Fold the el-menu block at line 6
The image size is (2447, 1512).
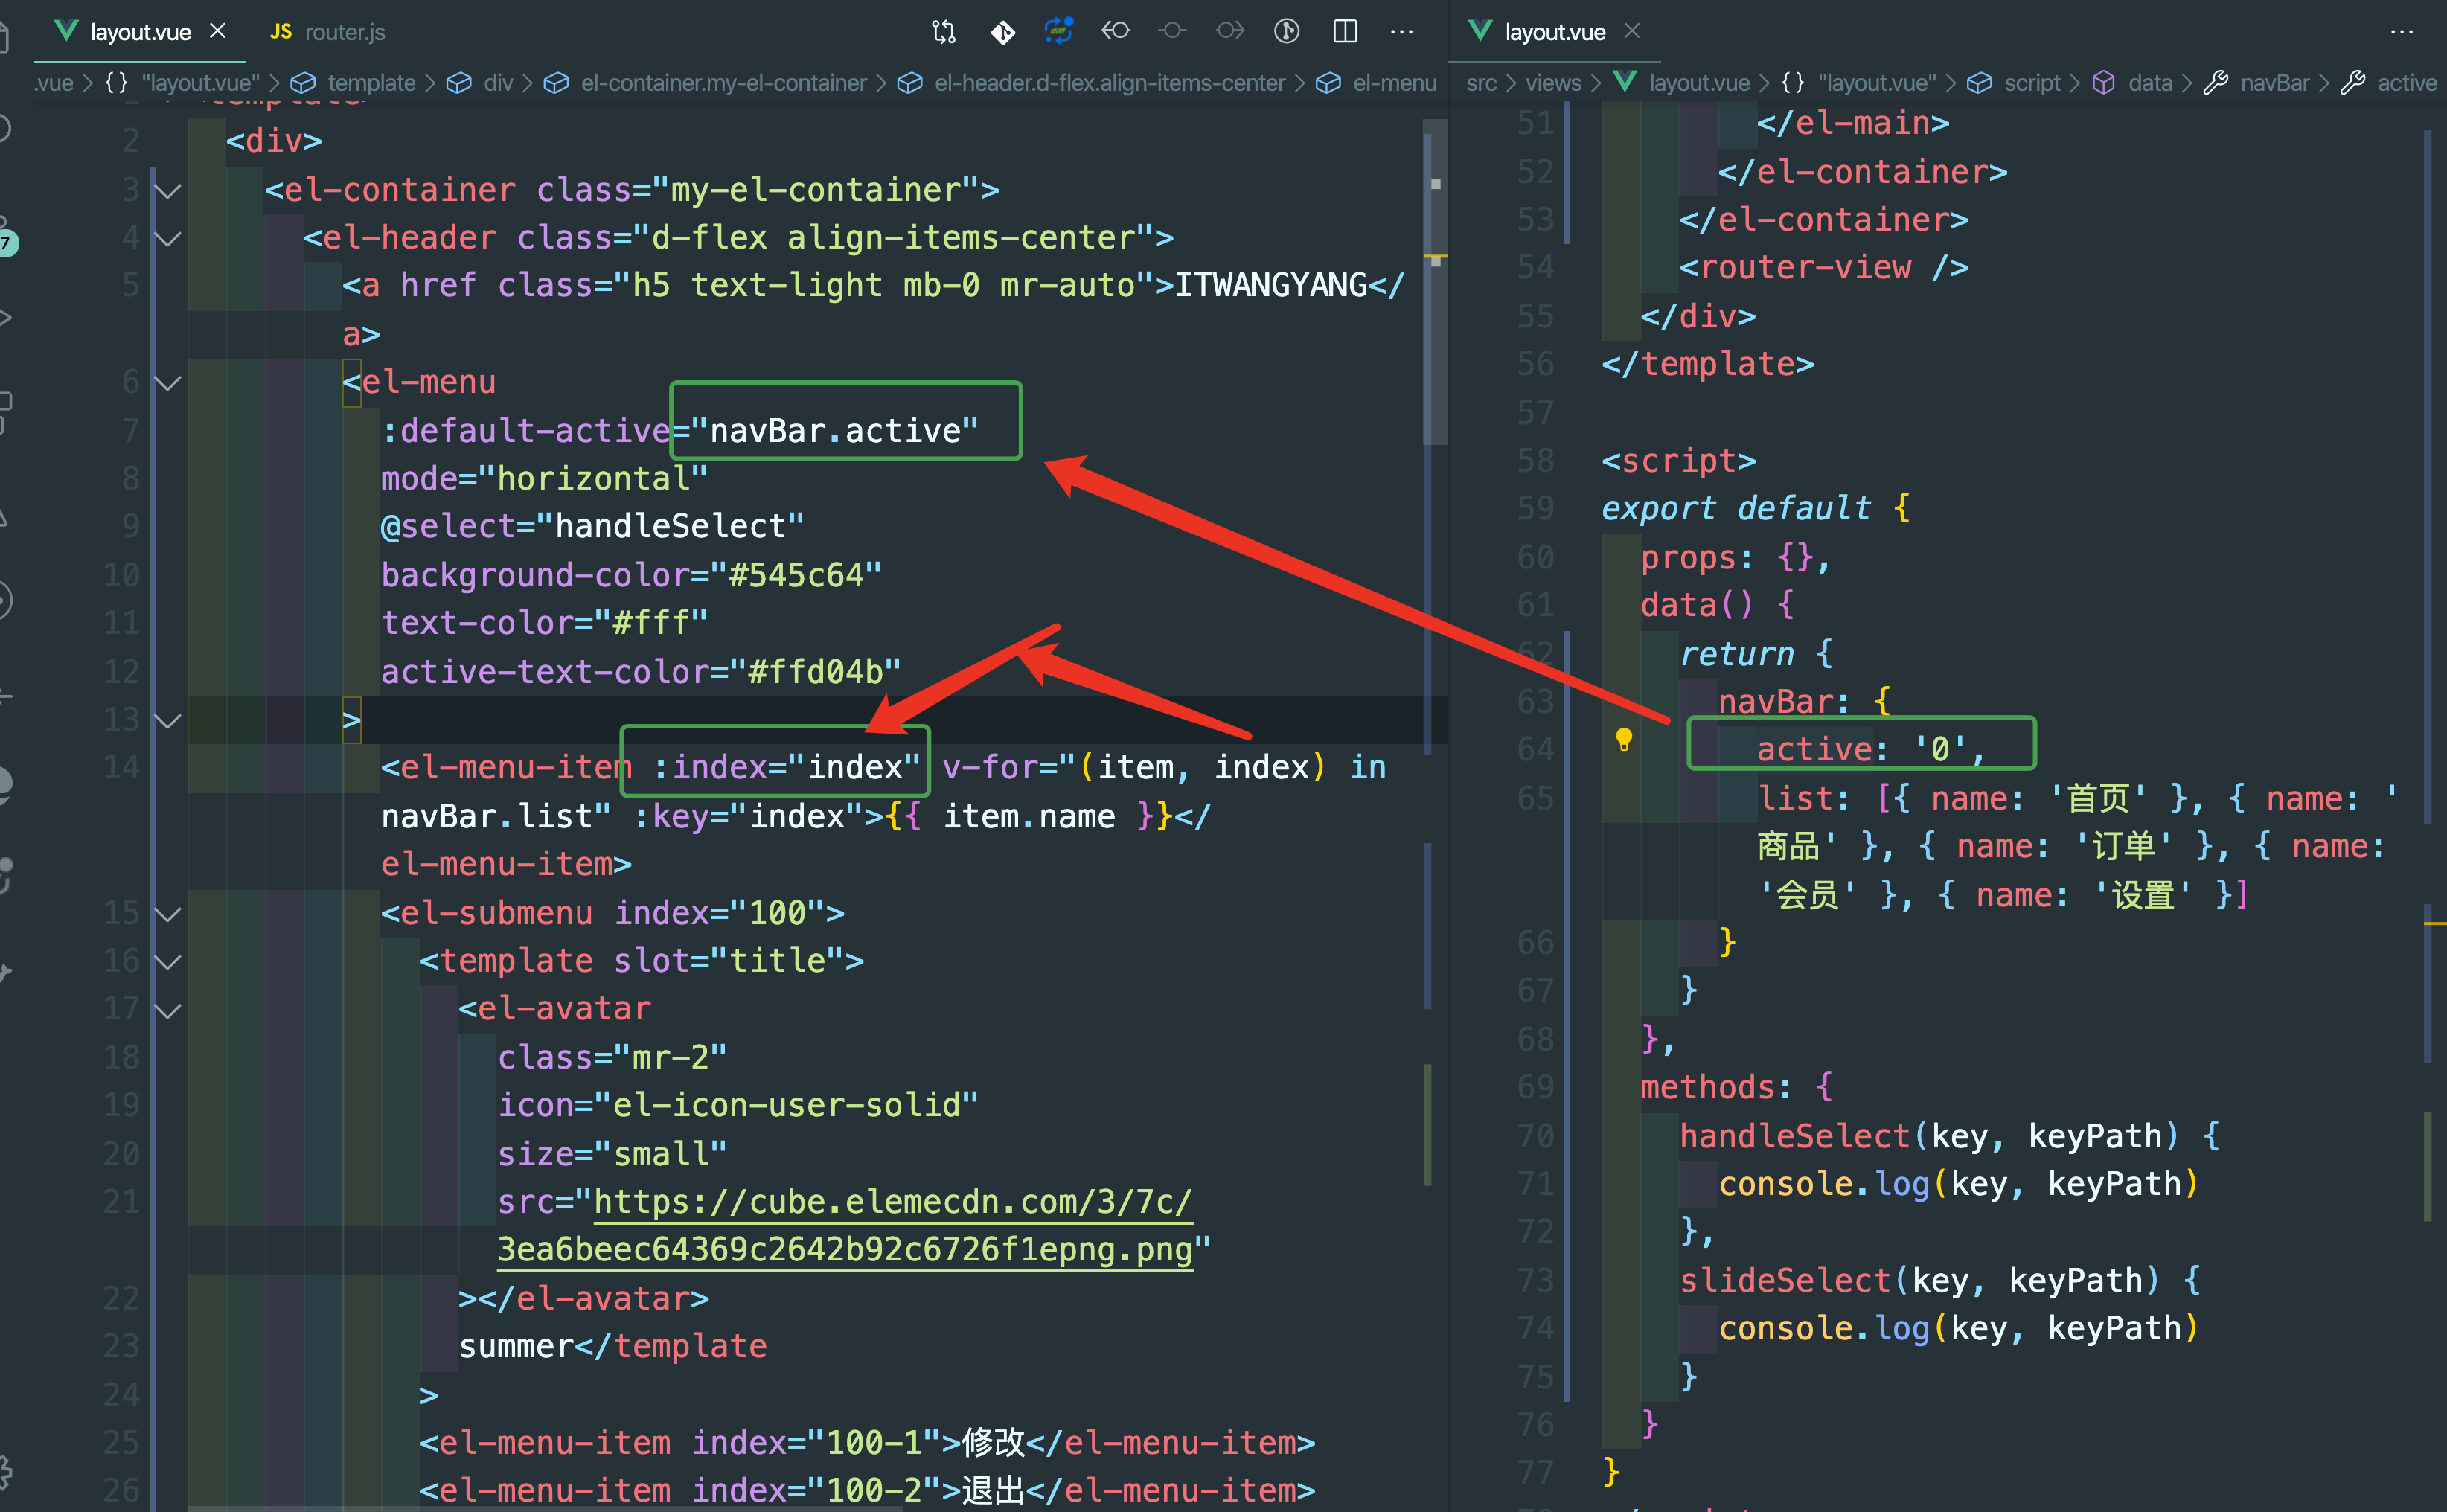tap(168, 382)
